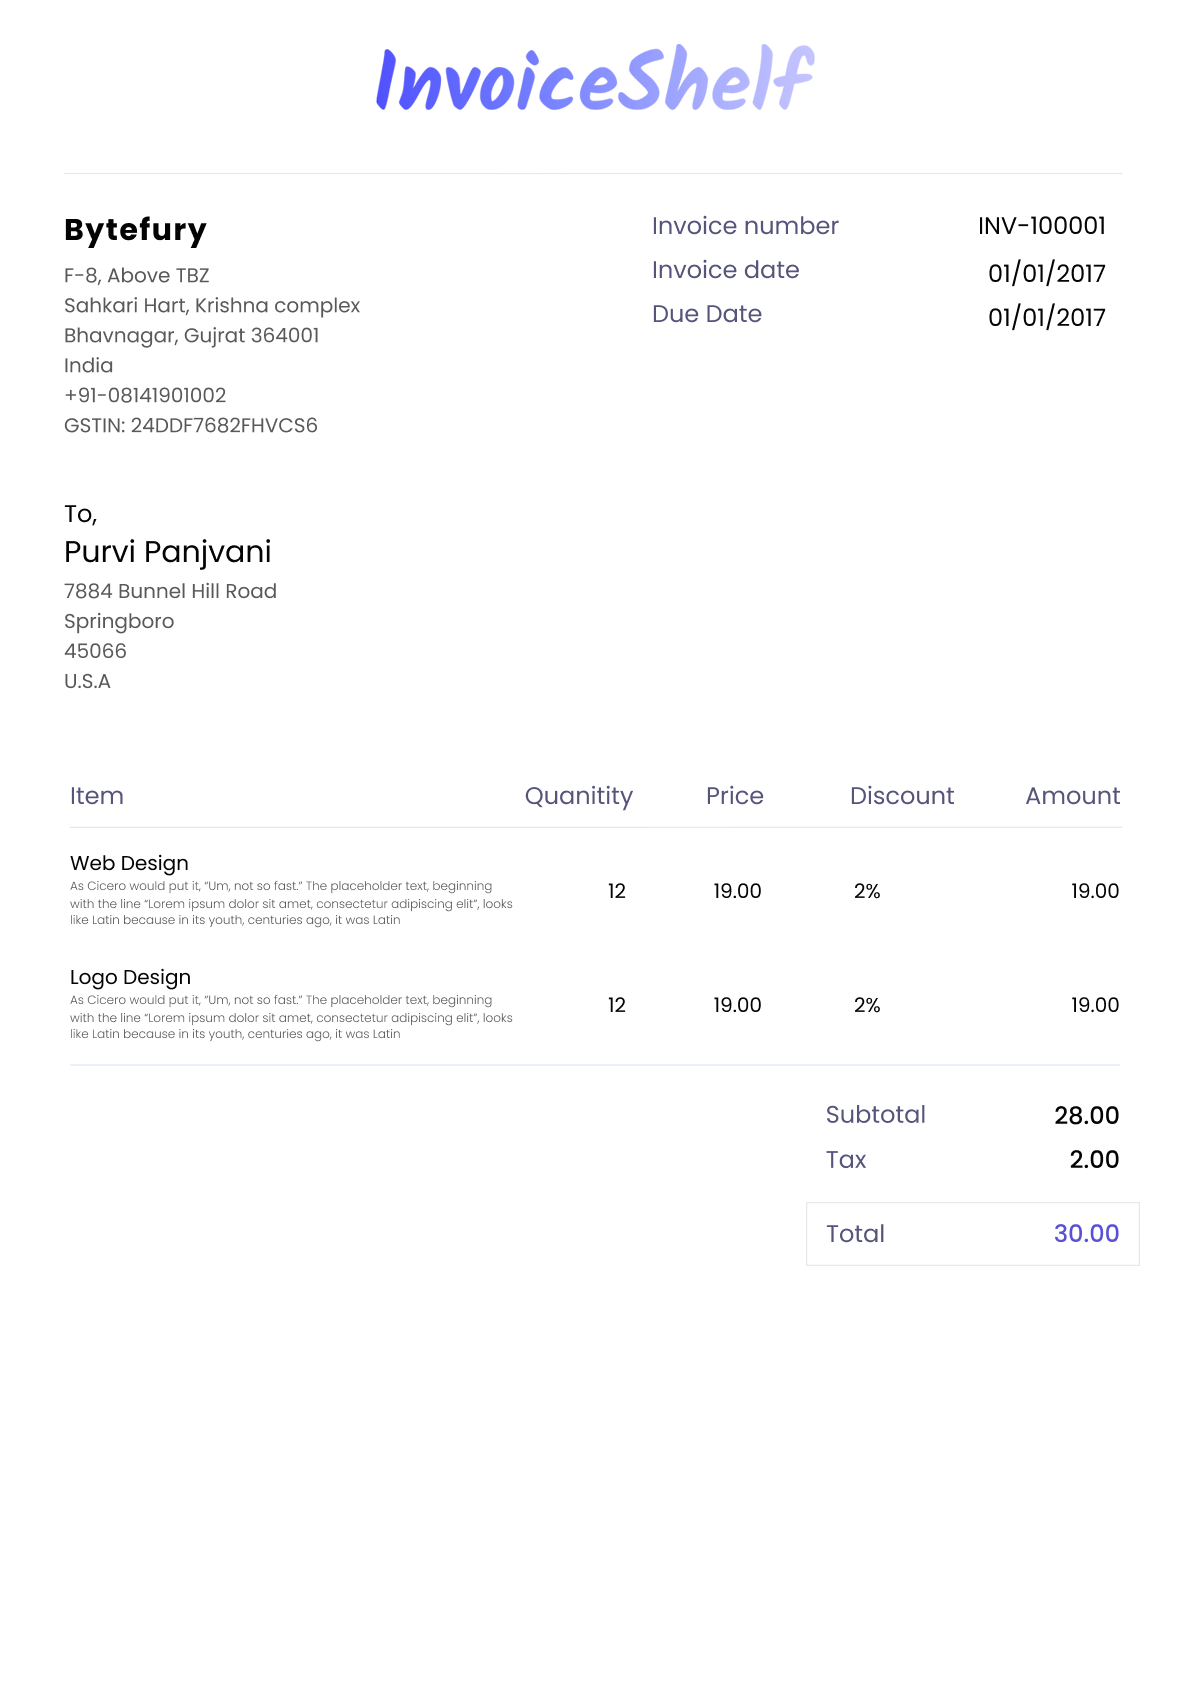Viewport: 1190px width, 1684px height.
Task: Click the phone number +91-08141901002
Action: [145, 396]
